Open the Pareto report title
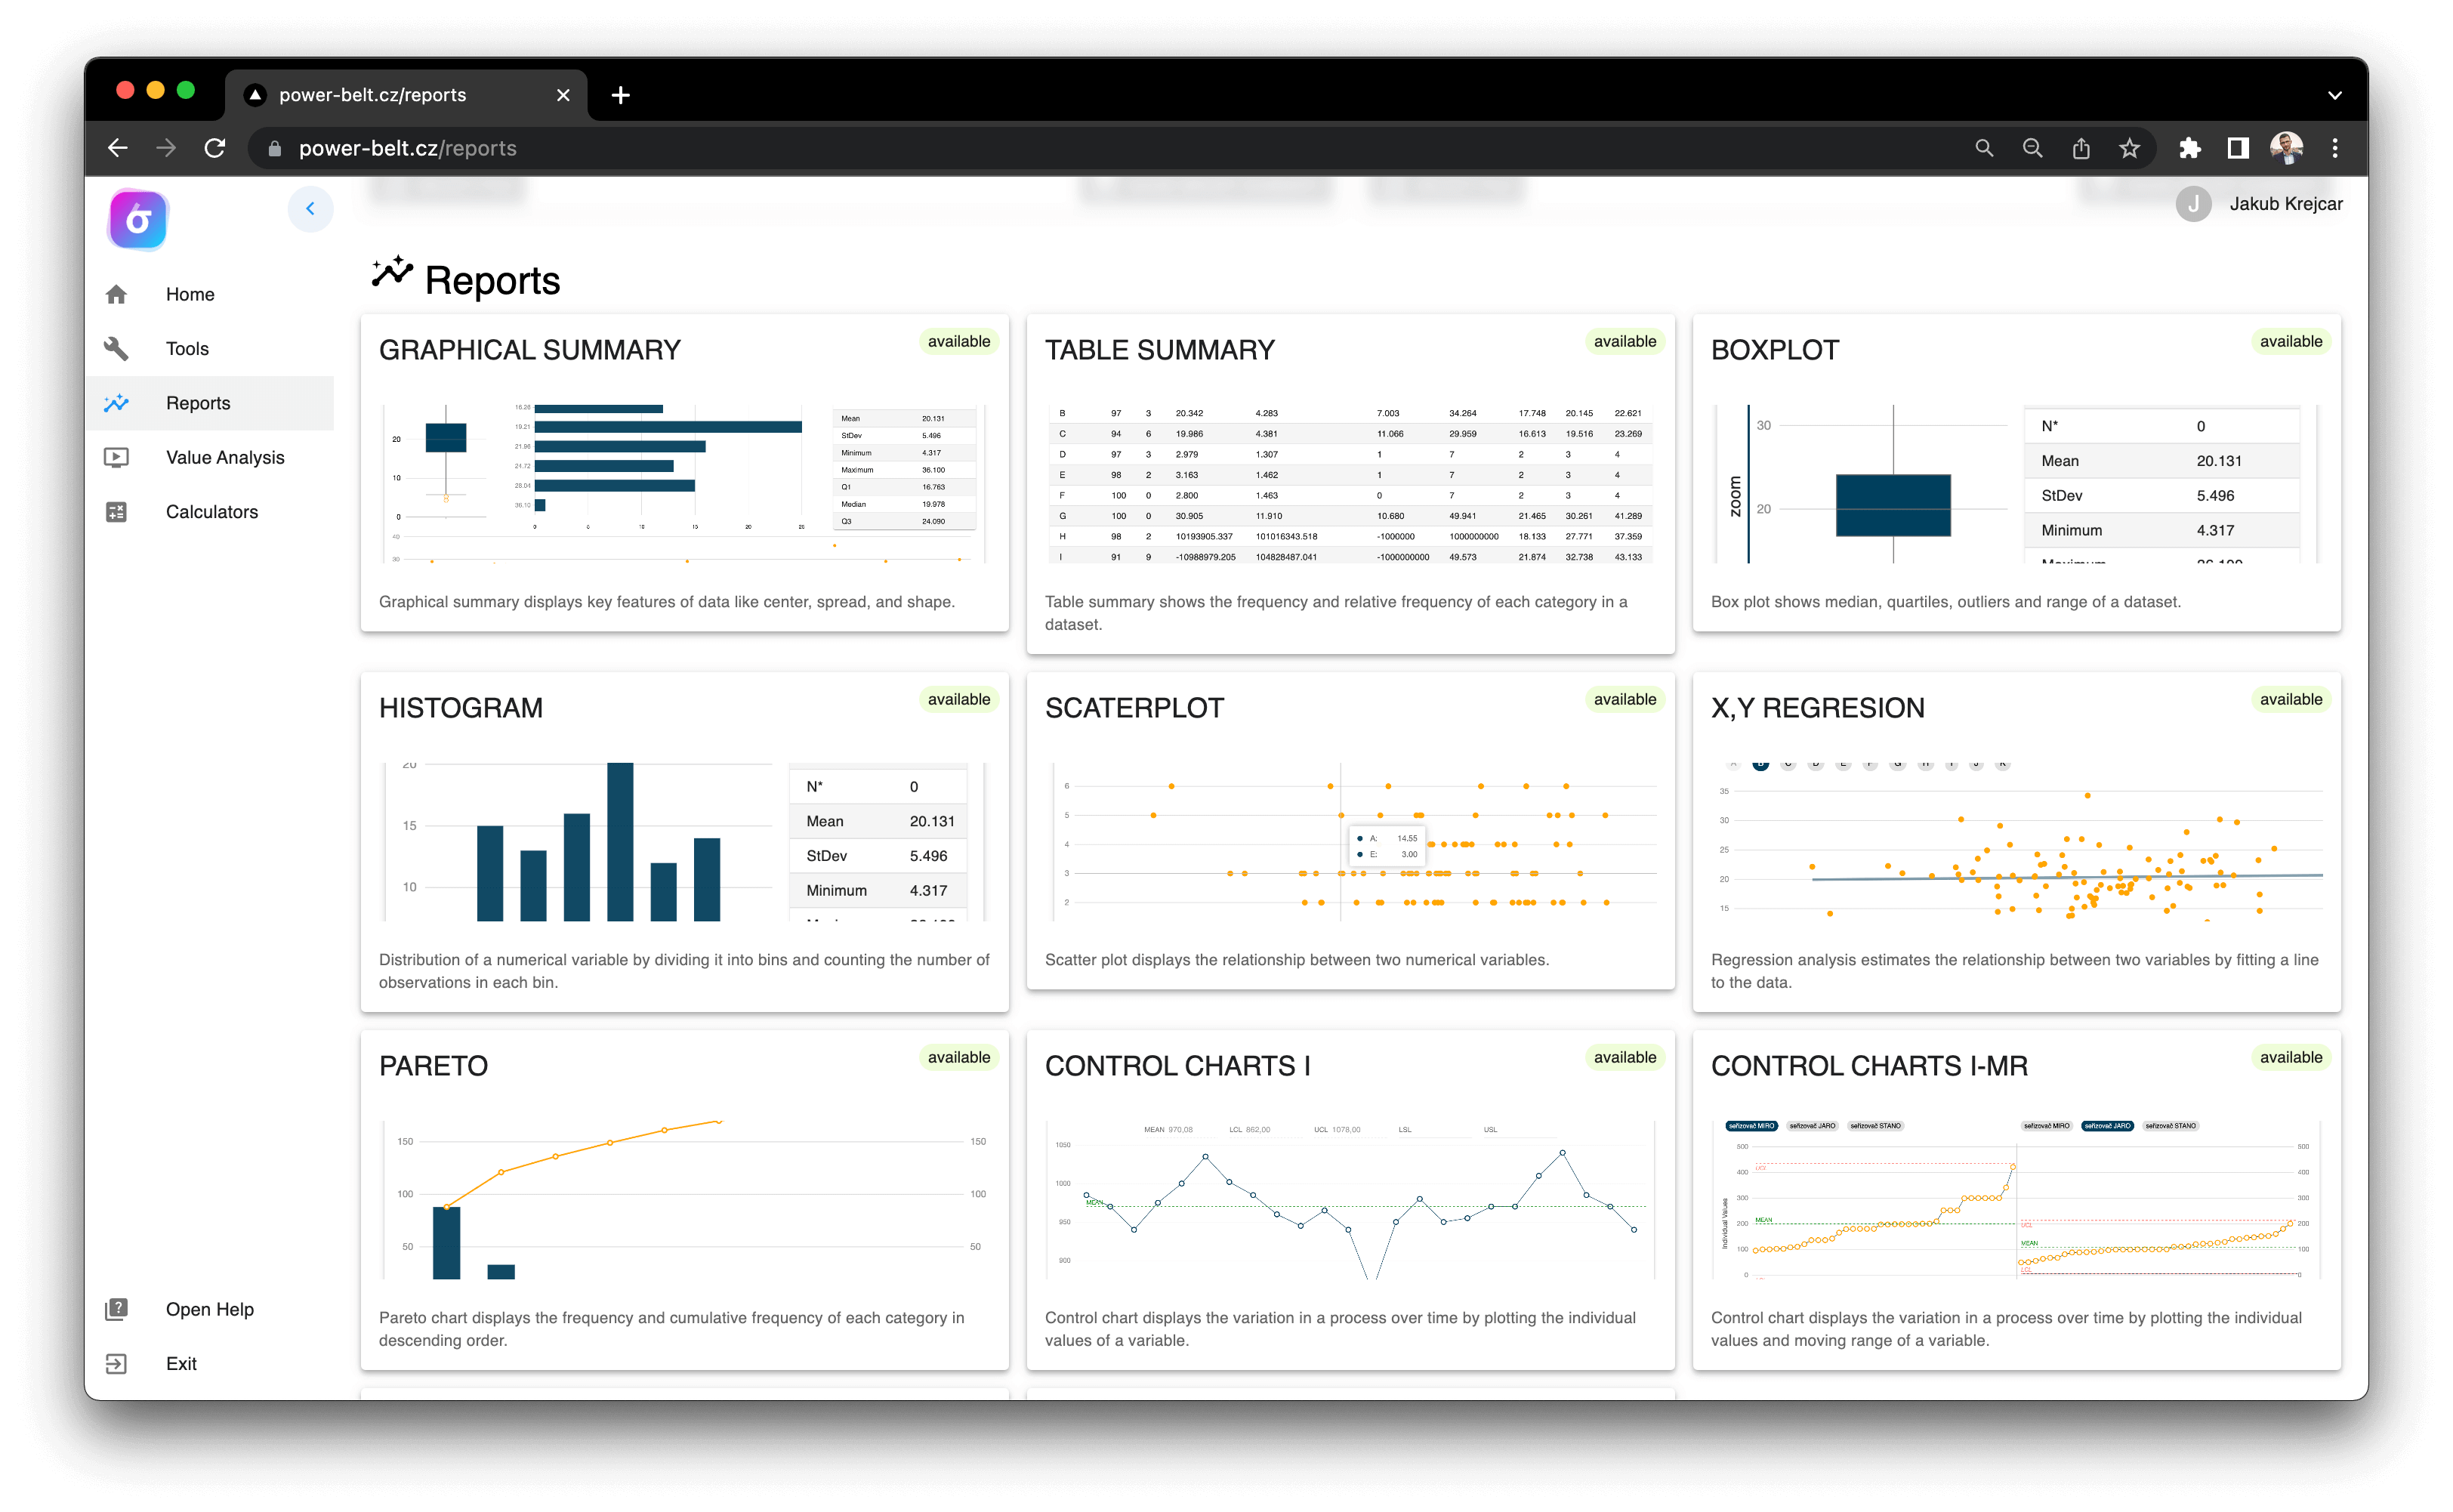The width and height of the screenshot is (2453, 1512). click(x=433, y=1066)
